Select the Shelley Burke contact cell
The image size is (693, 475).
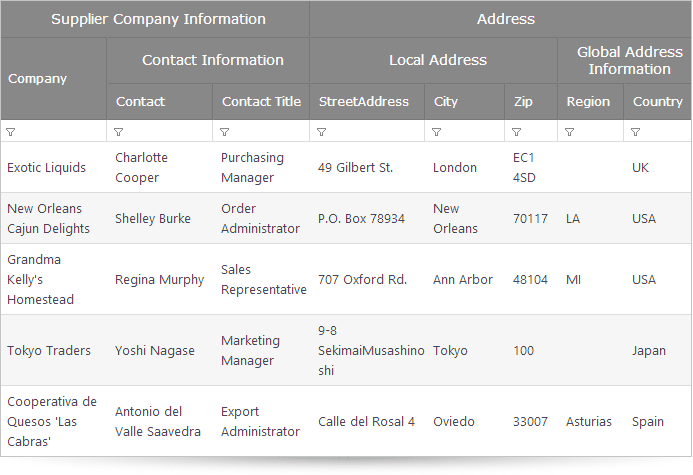coord(160,218)
